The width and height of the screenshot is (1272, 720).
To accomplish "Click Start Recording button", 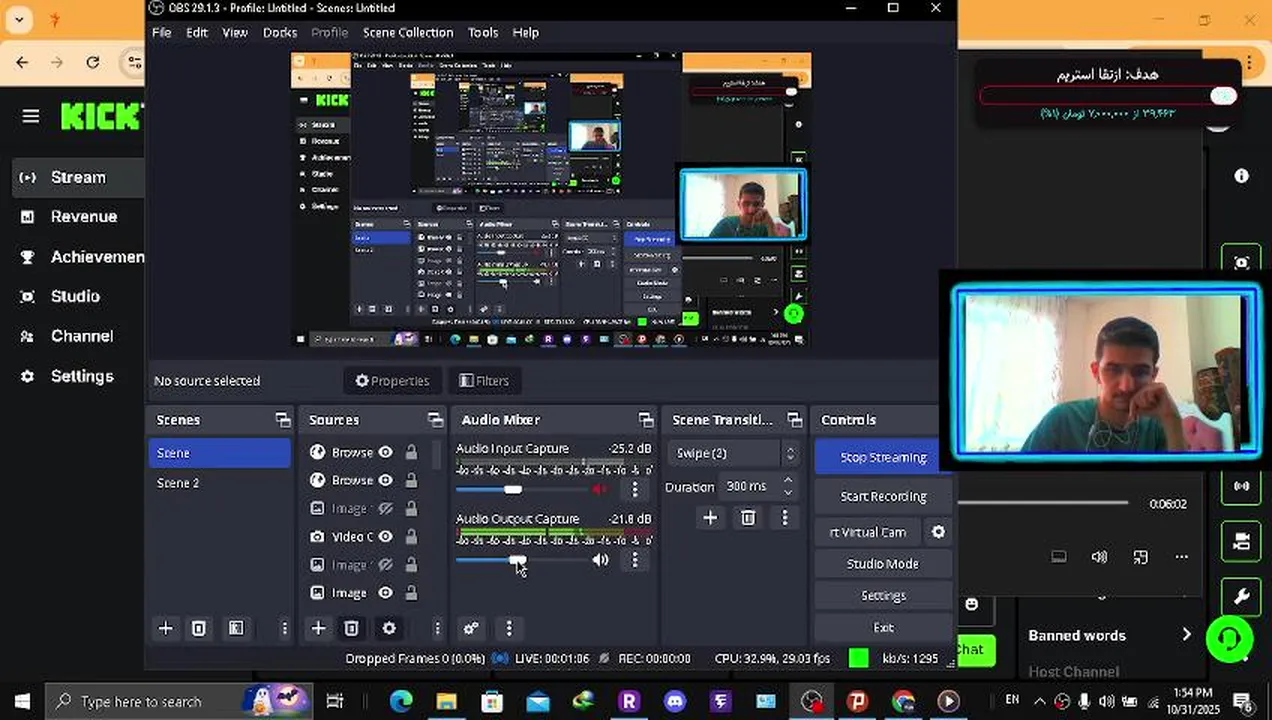I will coord(882,496).
